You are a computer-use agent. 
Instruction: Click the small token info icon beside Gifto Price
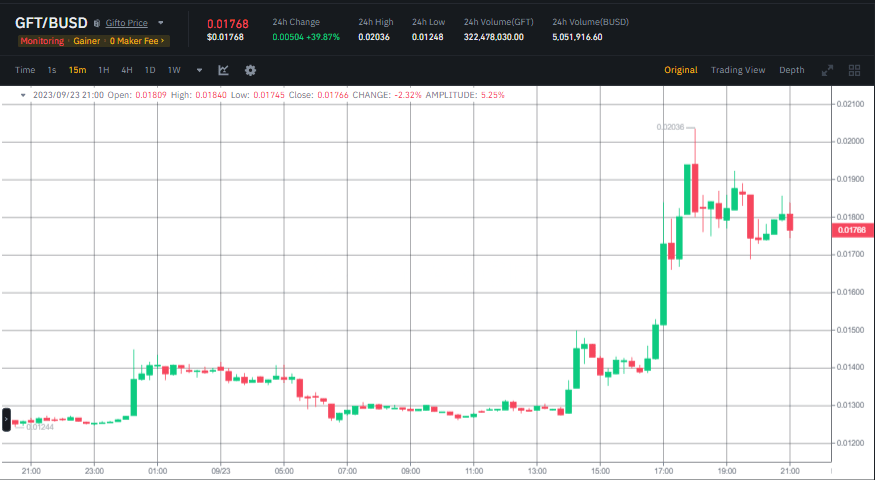click(x=97, y=23)
